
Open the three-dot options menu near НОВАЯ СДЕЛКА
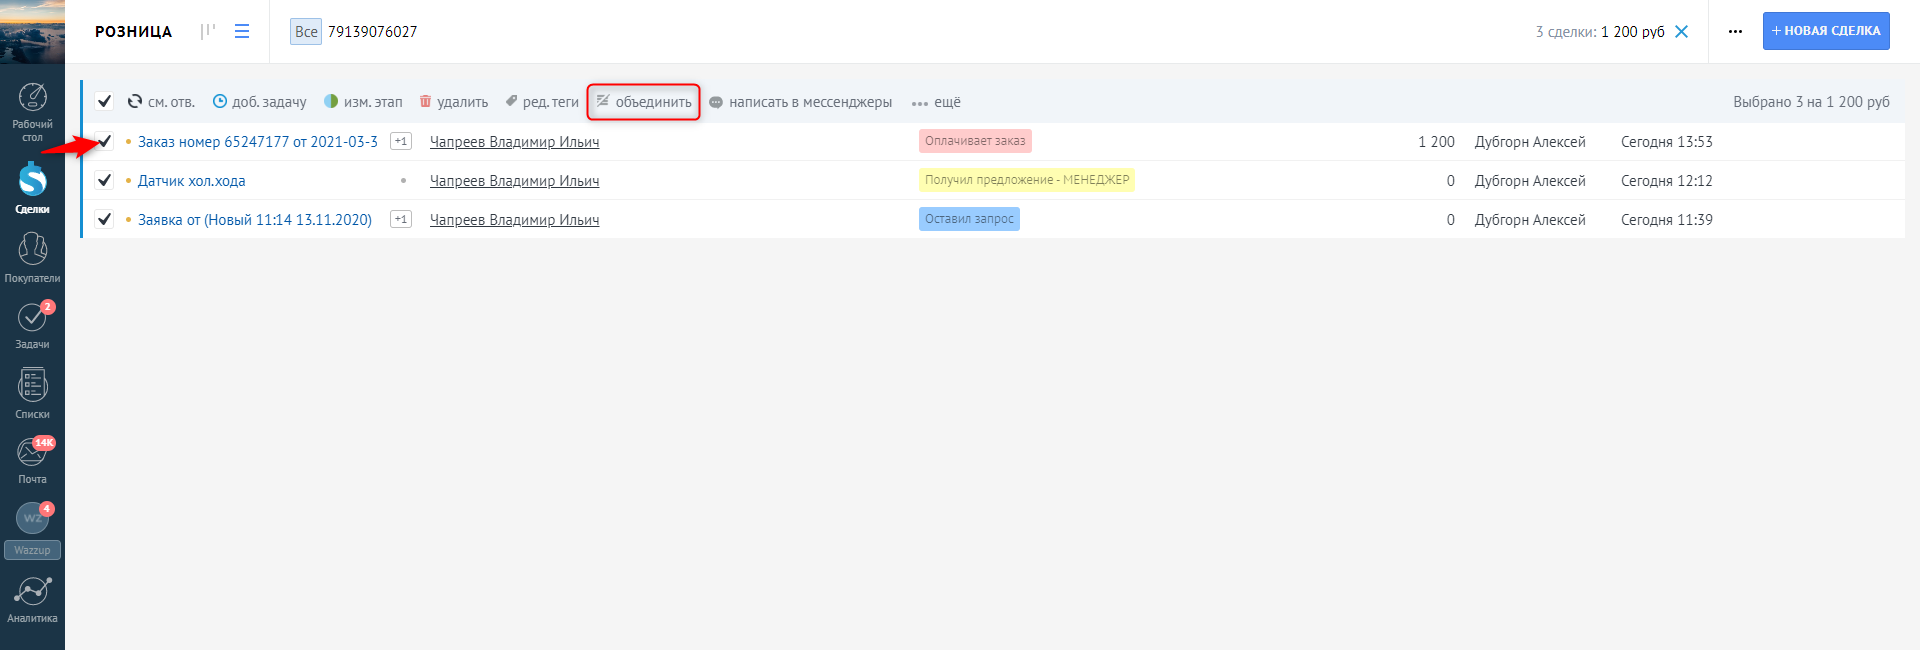[1735, 31]
